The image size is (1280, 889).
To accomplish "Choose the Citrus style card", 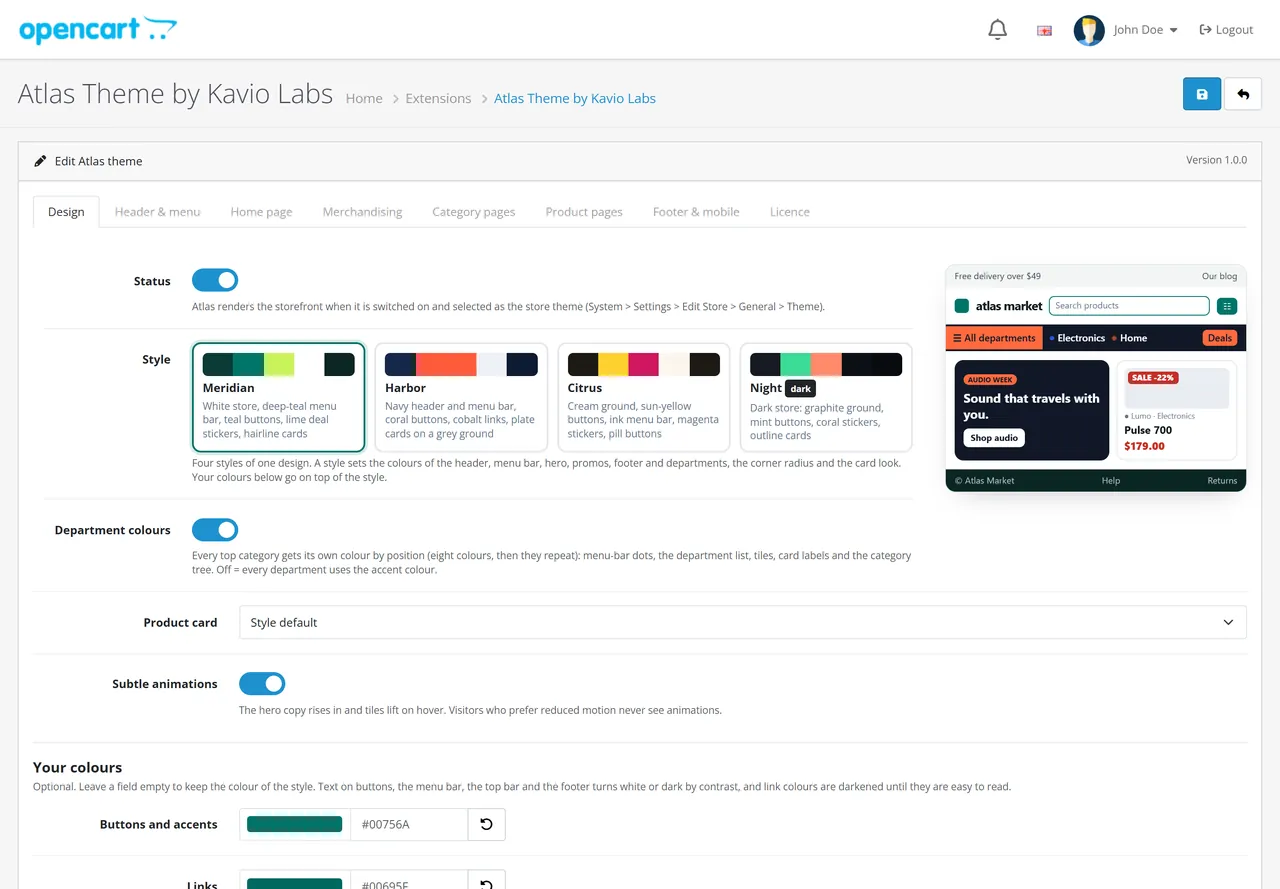I will click(x=643, y=398).
